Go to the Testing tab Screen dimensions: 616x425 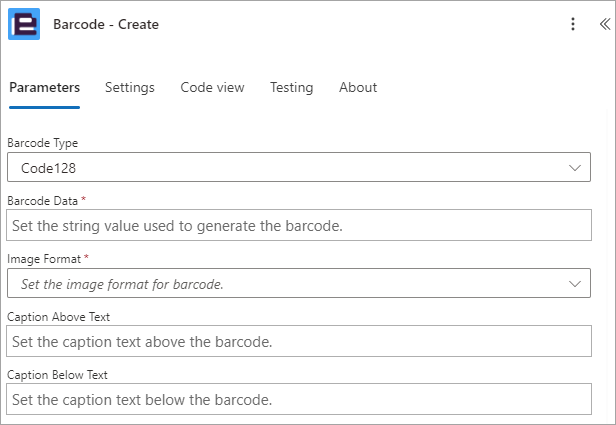coord(292,87)
